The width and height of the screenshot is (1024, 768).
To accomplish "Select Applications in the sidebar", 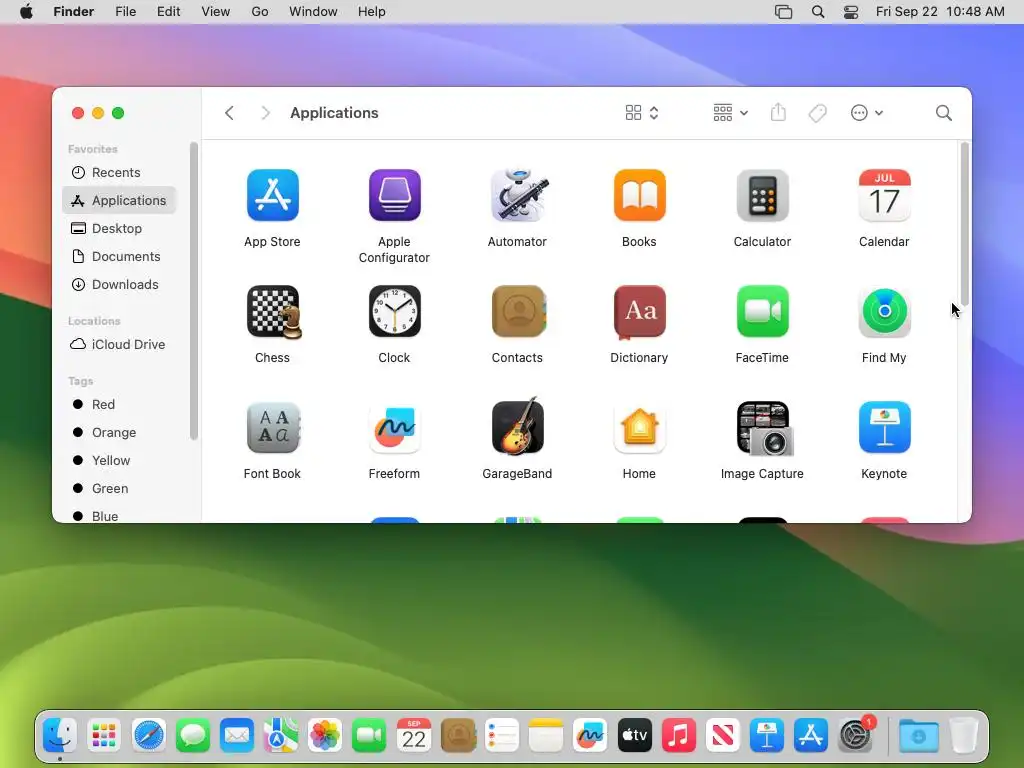I will (120, 200).
